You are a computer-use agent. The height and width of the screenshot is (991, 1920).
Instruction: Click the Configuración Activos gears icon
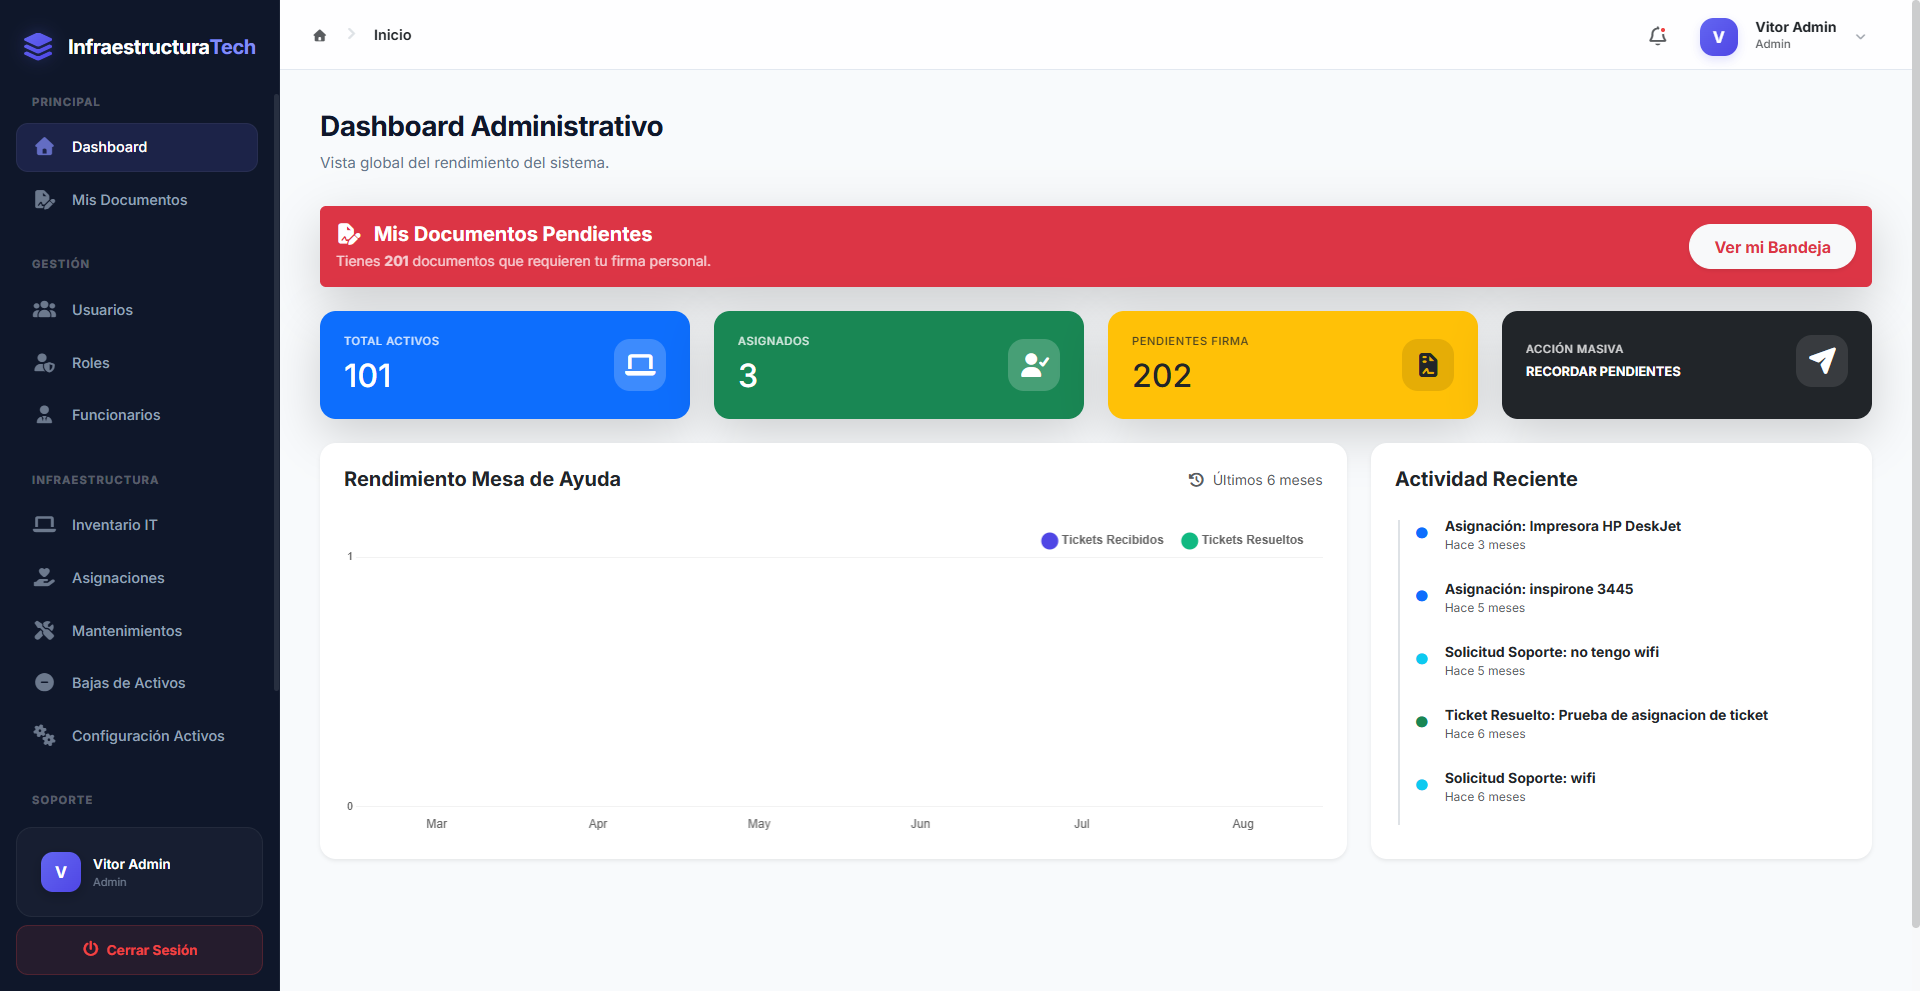tap(44, 736)
